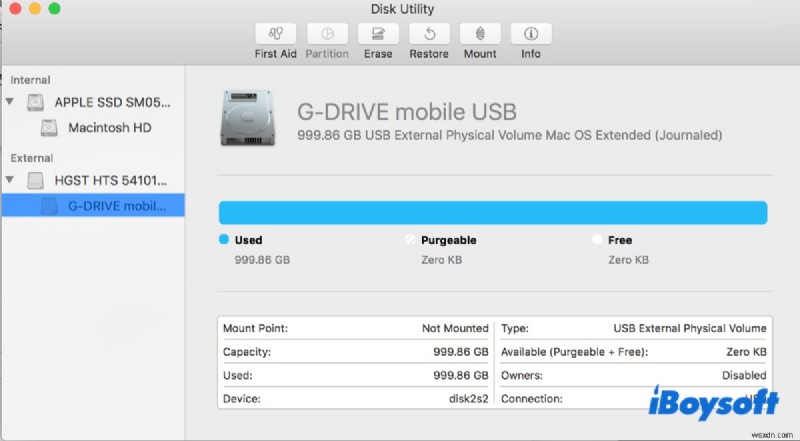
Task: Click the green zoom window button
Action: point(54,9)
